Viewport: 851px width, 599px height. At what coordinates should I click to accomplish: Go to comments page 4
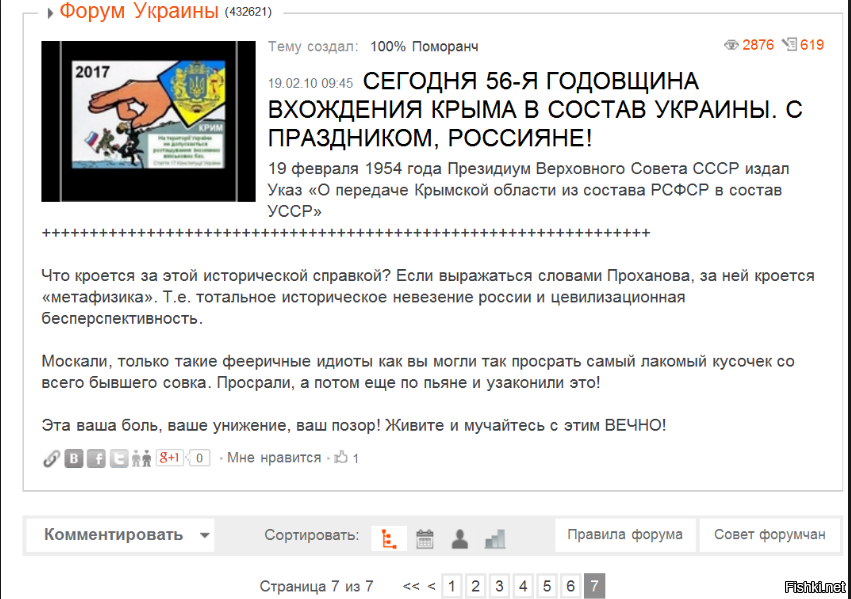click(x=523, y=586)
